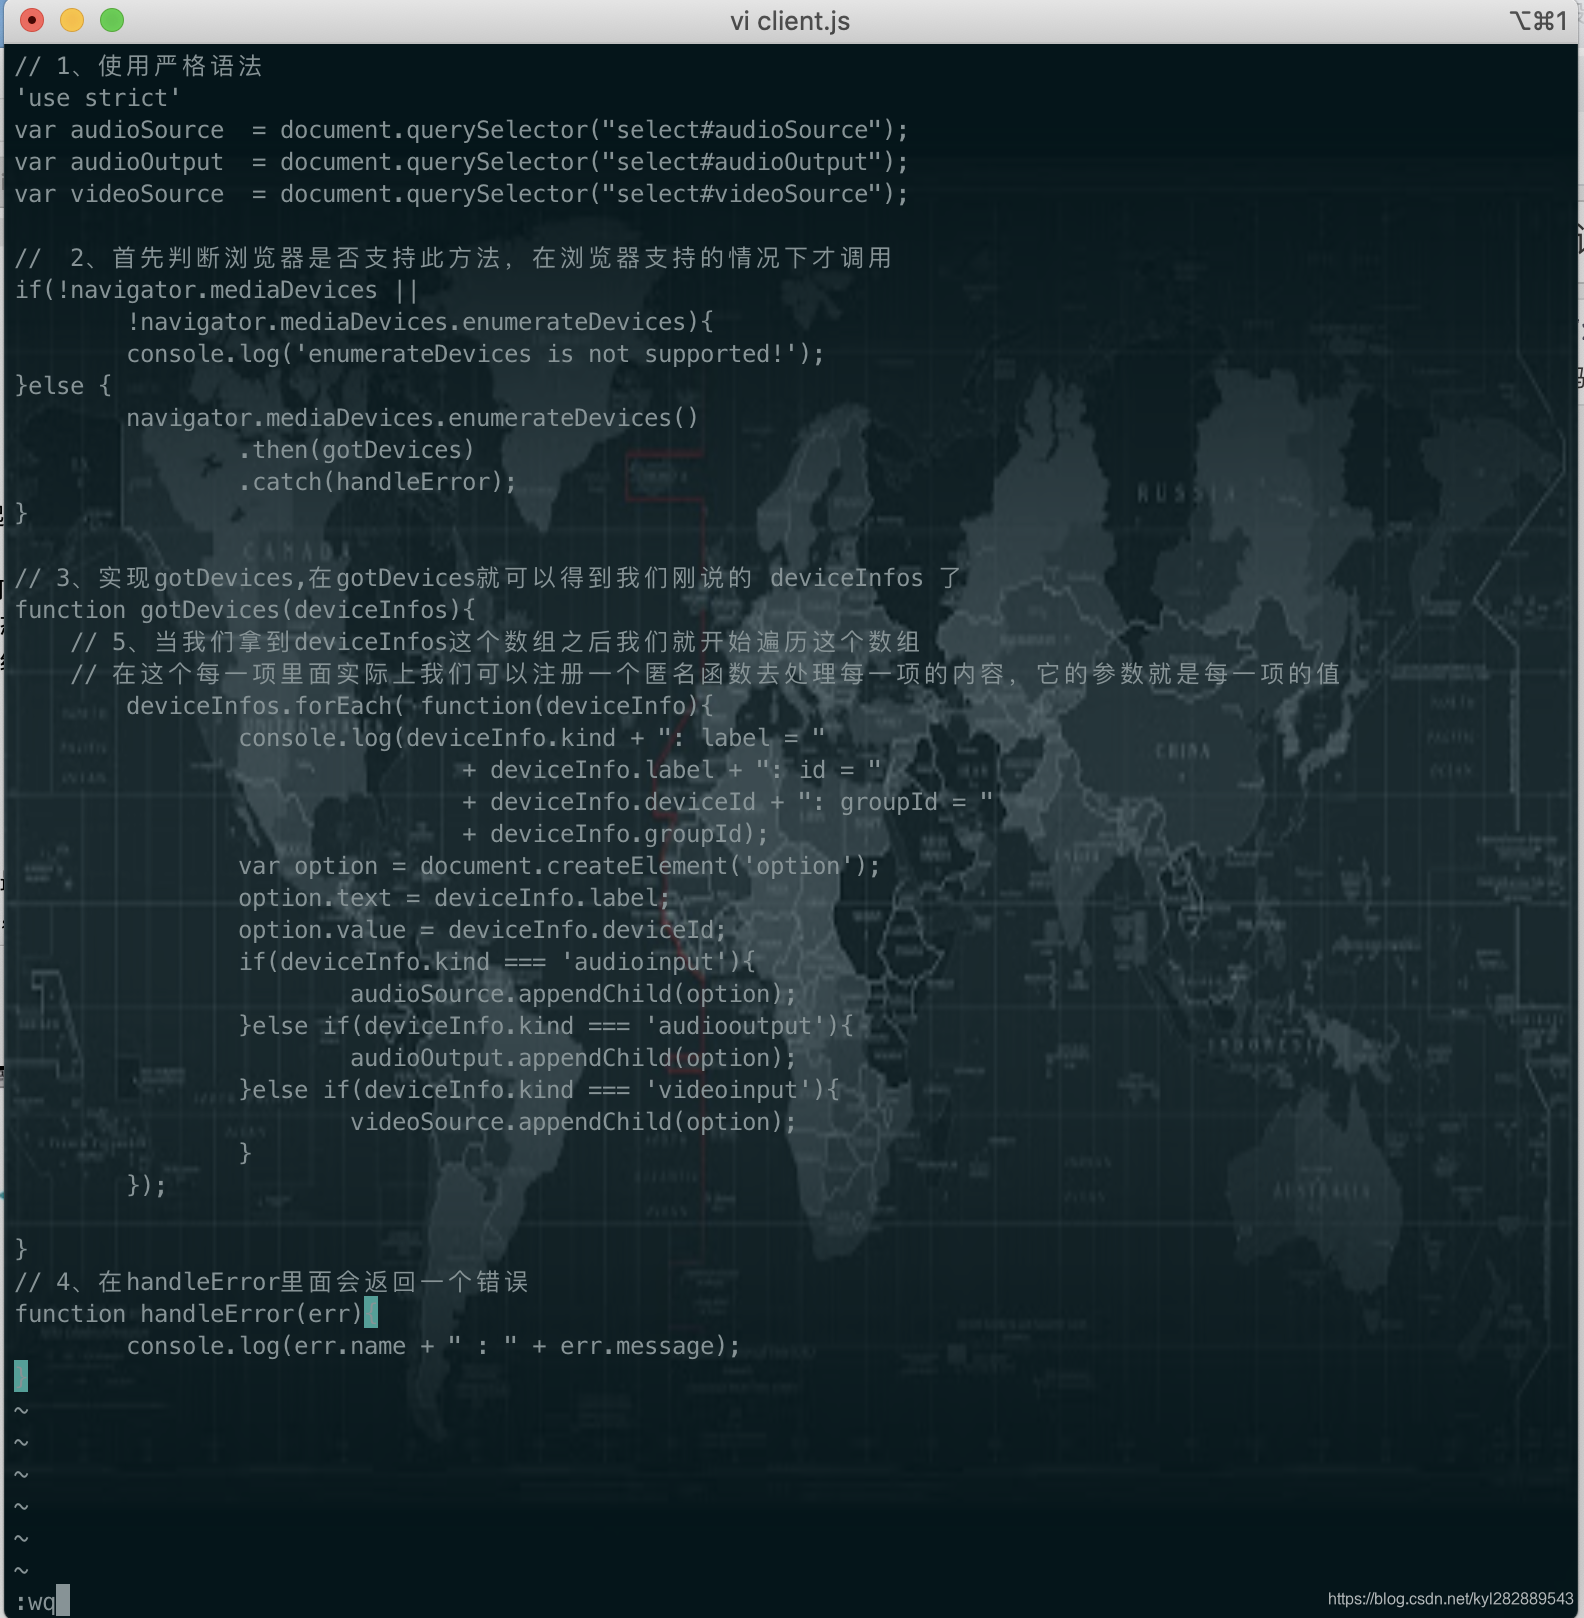Click comment '// 1、使用严格语法'
Screen dimensions: 1584x1618
pos(138,66)
